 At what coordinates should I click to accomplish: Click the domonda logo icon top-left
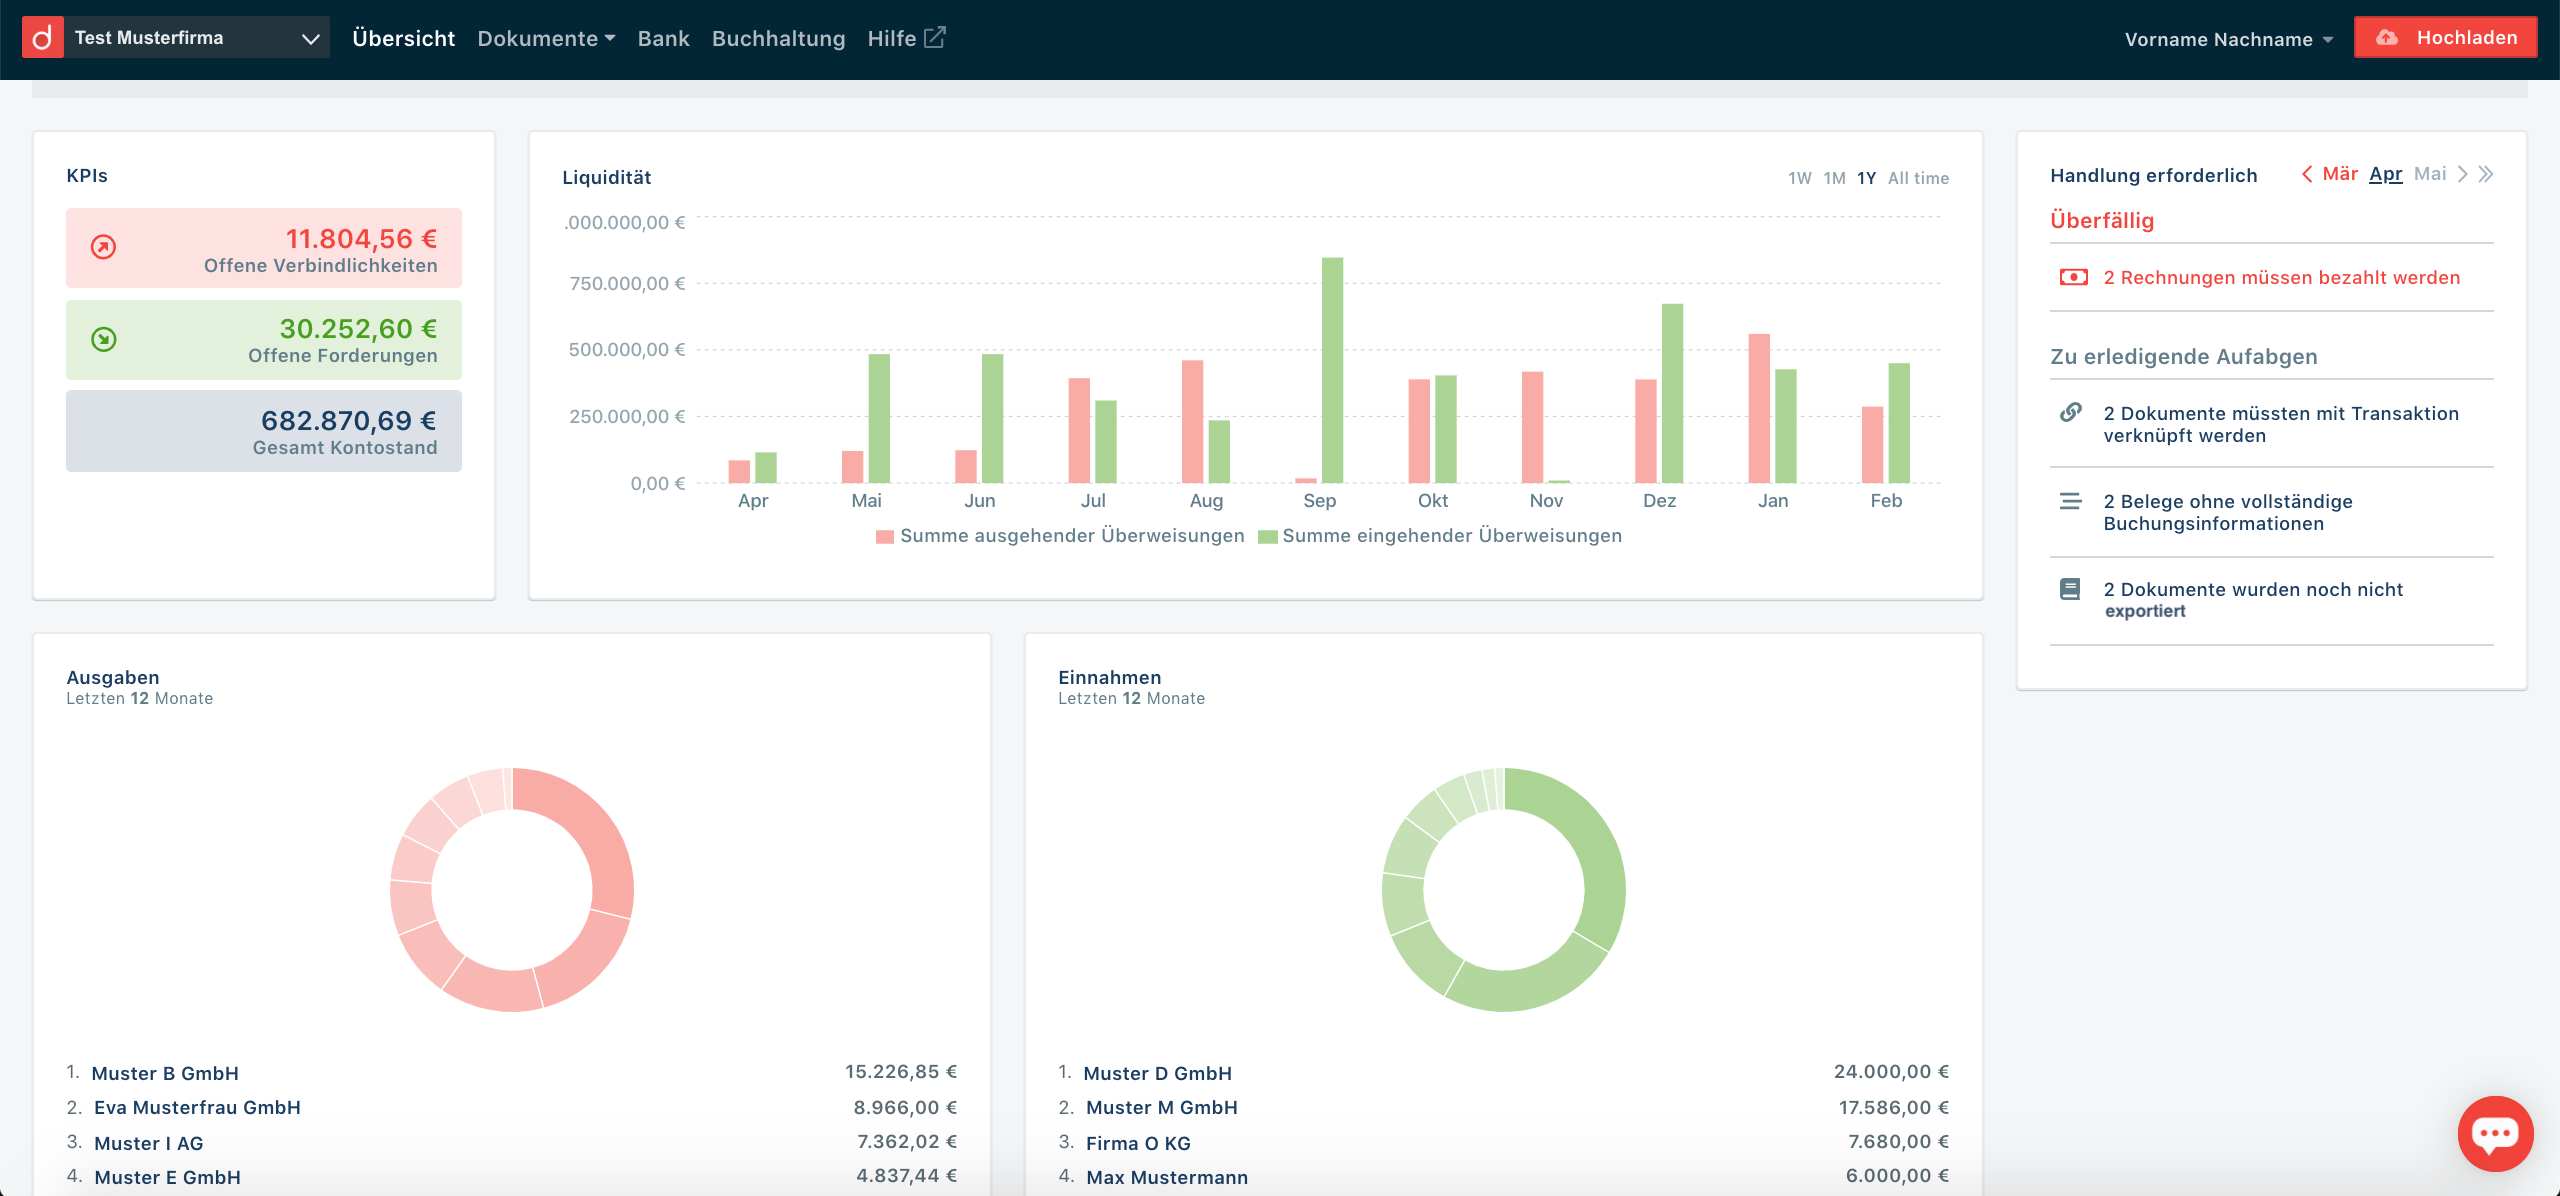(42, 36)
